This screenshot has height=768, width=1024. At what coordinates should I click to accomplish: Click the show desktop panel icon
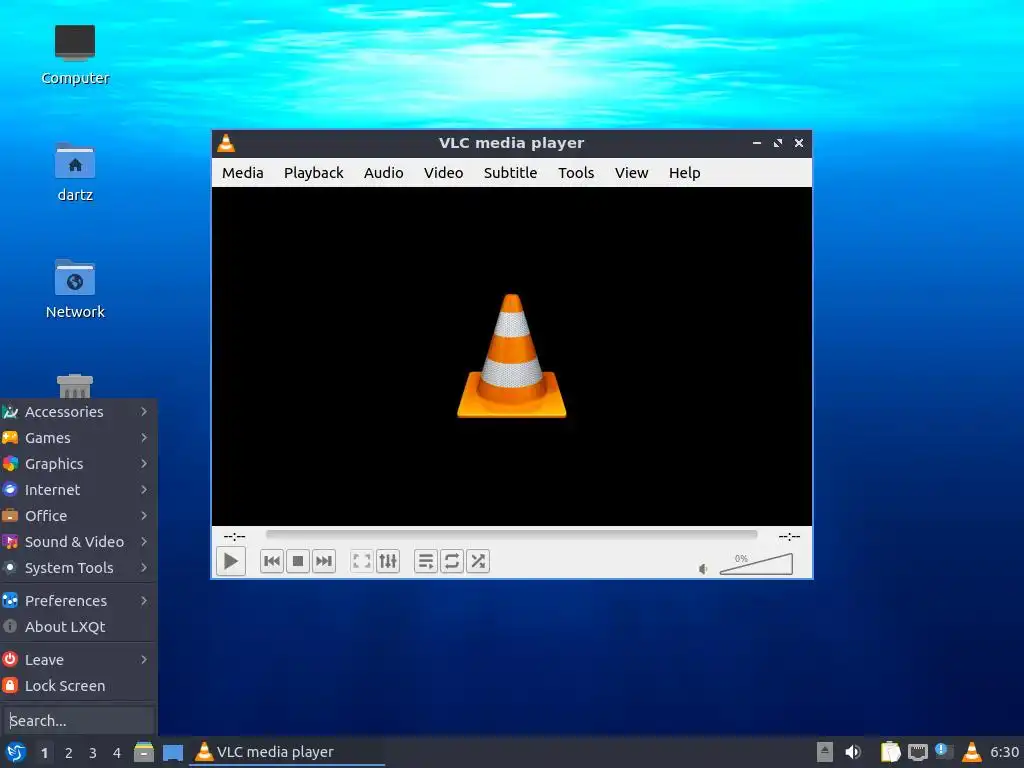pos(172,752)
